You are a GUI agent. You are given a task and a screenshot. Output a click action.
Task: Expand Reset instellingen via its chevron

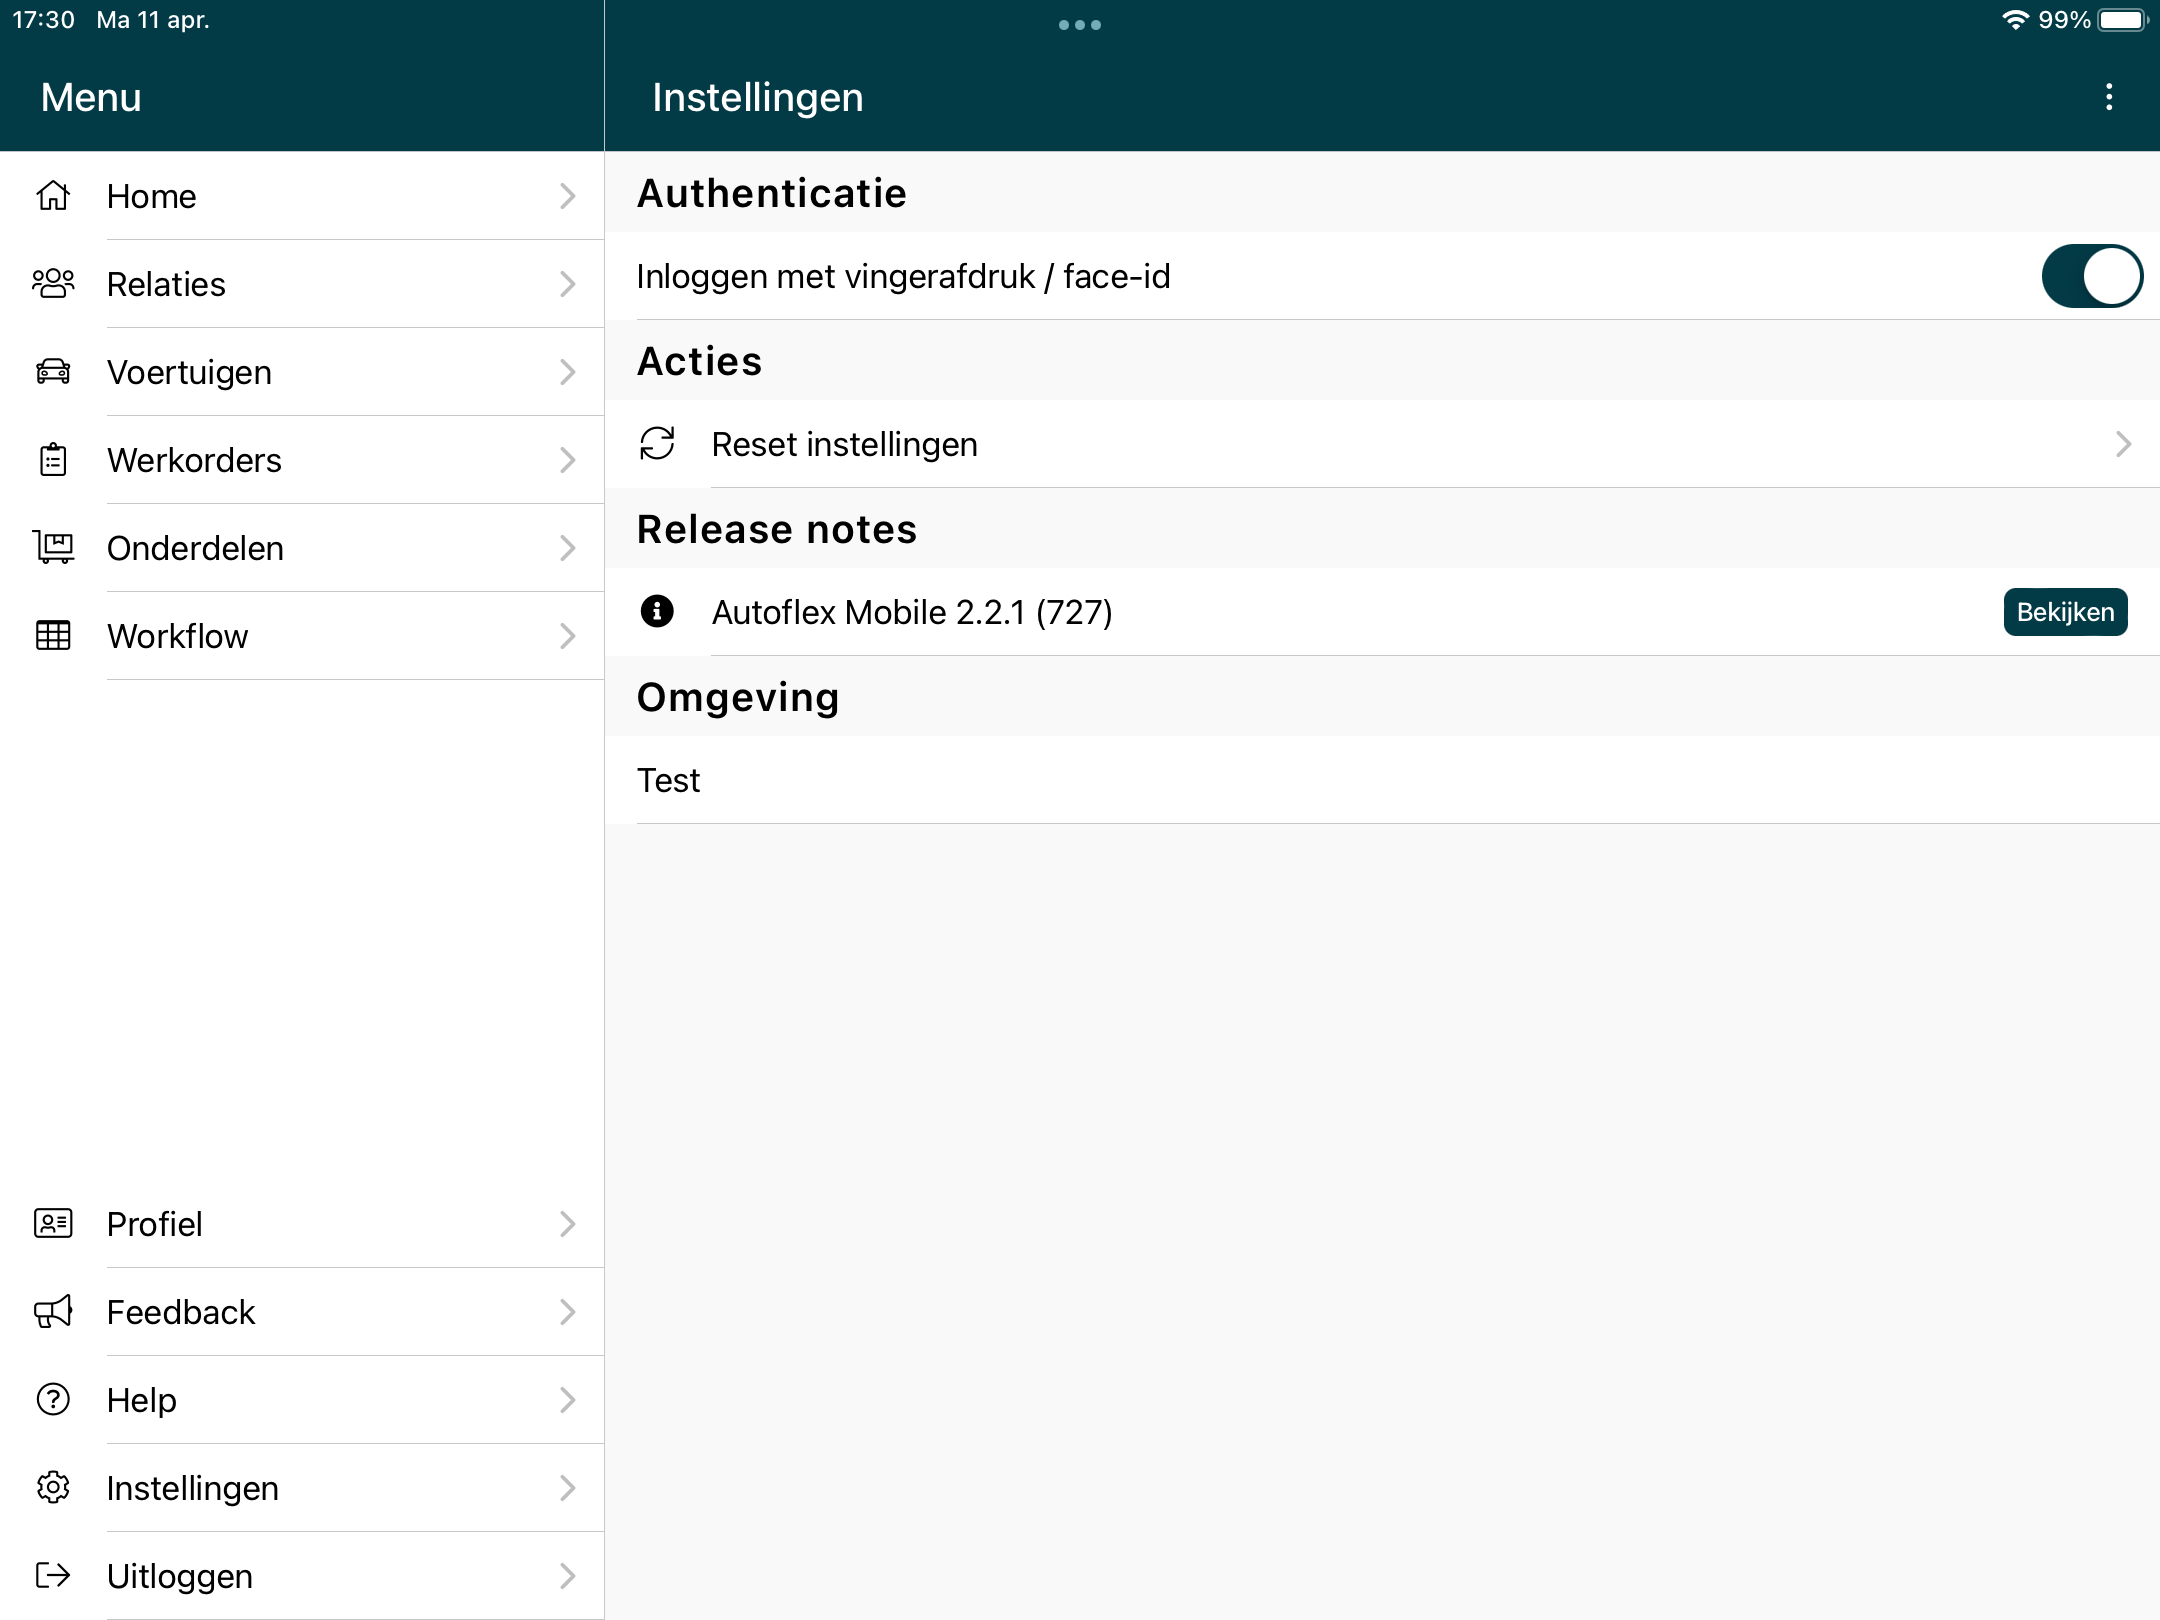2123,444
